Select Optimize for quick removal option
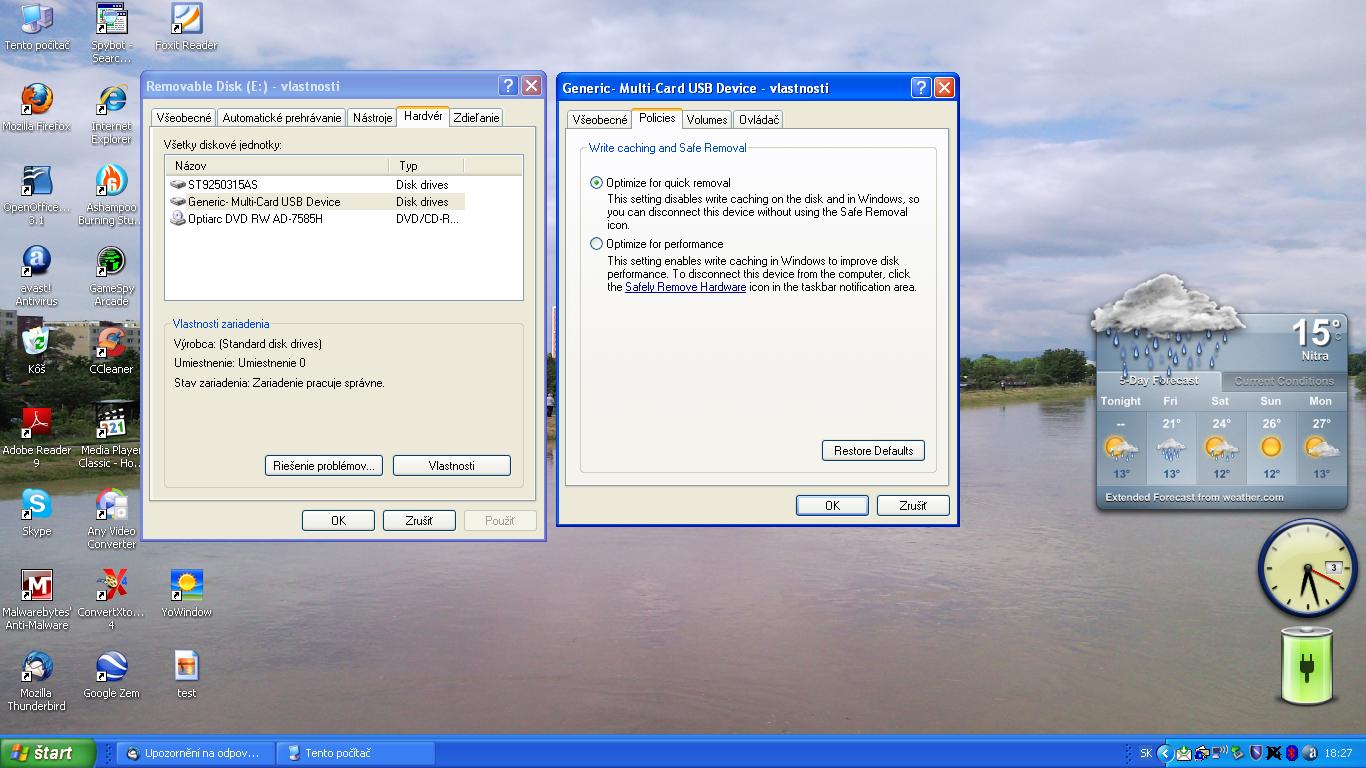Screen dimensions: 1366x768 point(597,183)
